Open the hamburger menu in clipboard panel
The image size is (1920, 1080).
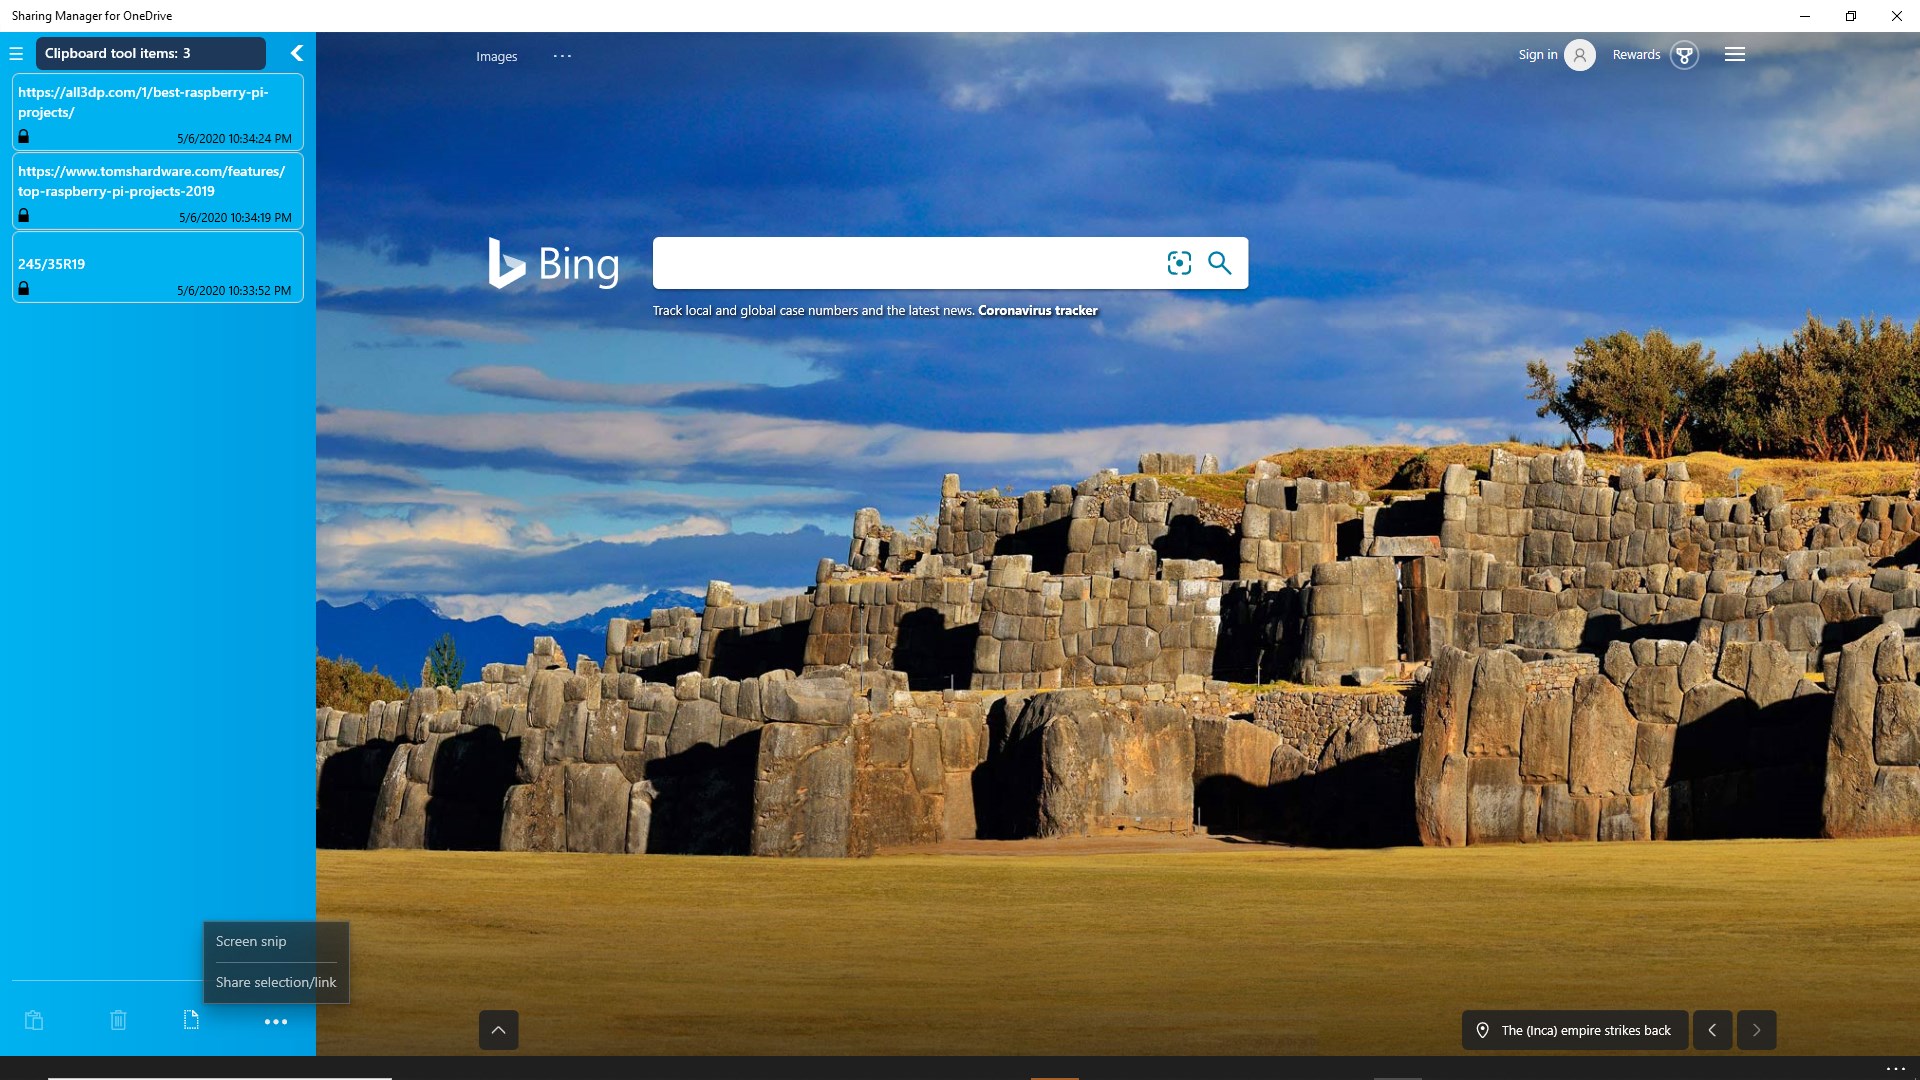click(x=16, y=54)
